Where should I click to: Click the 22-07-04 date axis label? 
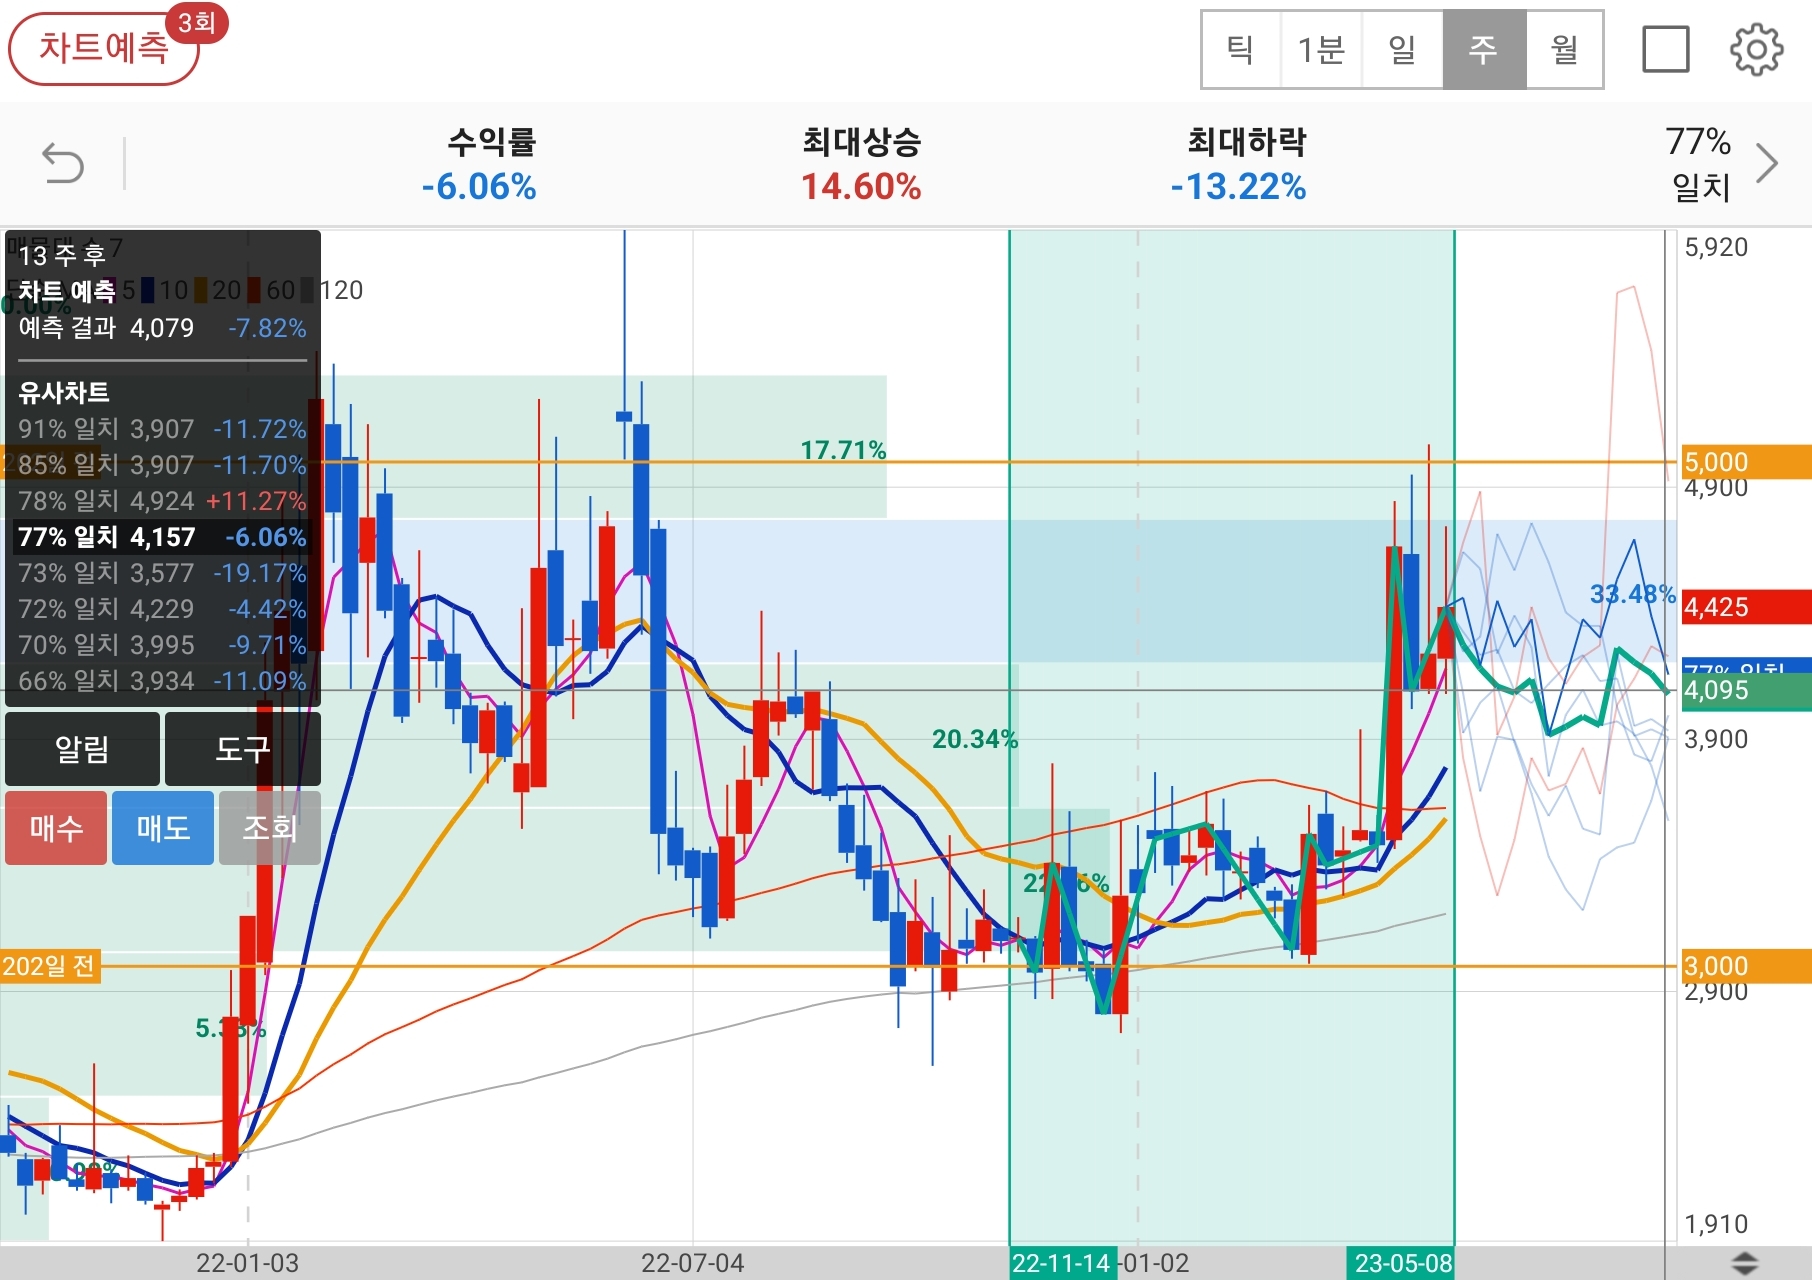[692, 1263]
